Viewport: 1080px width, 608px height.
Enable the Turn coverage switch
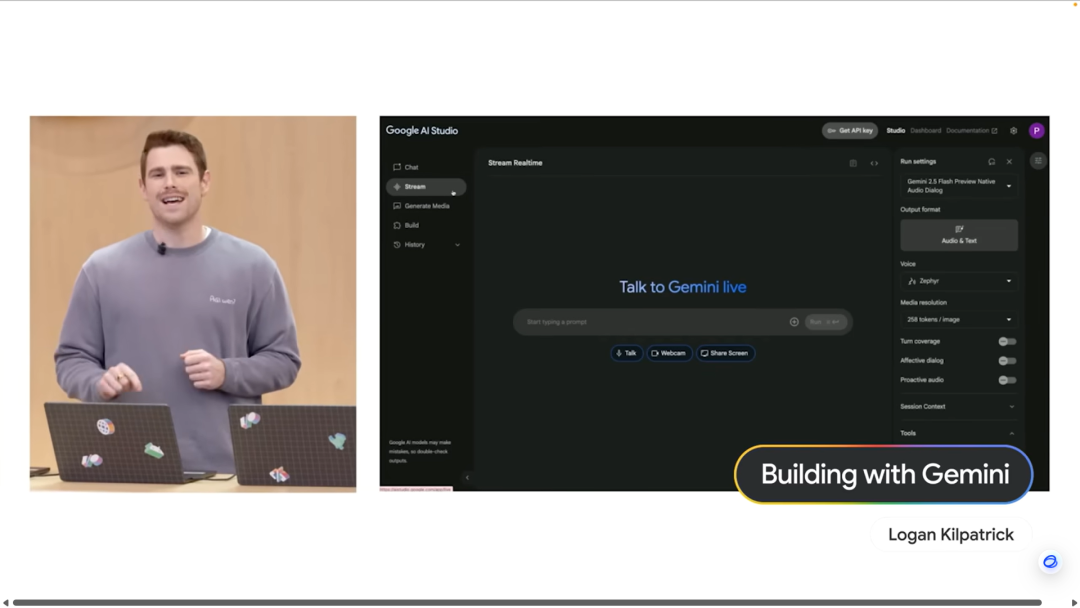click(x=1007, y=342)
